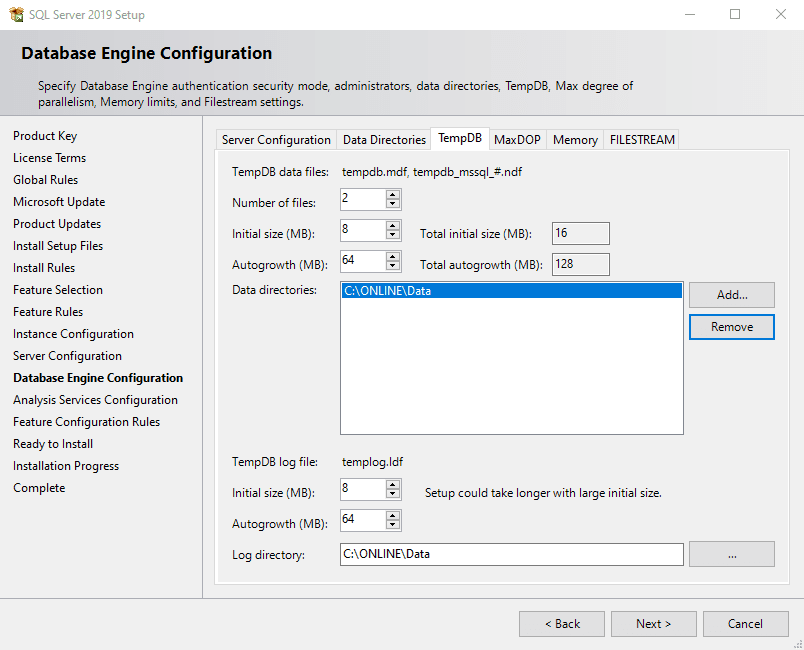Open the Server Configuration tab
This screenshot has height=650, width=804.
pyautogui.click(x=276, y=140)
